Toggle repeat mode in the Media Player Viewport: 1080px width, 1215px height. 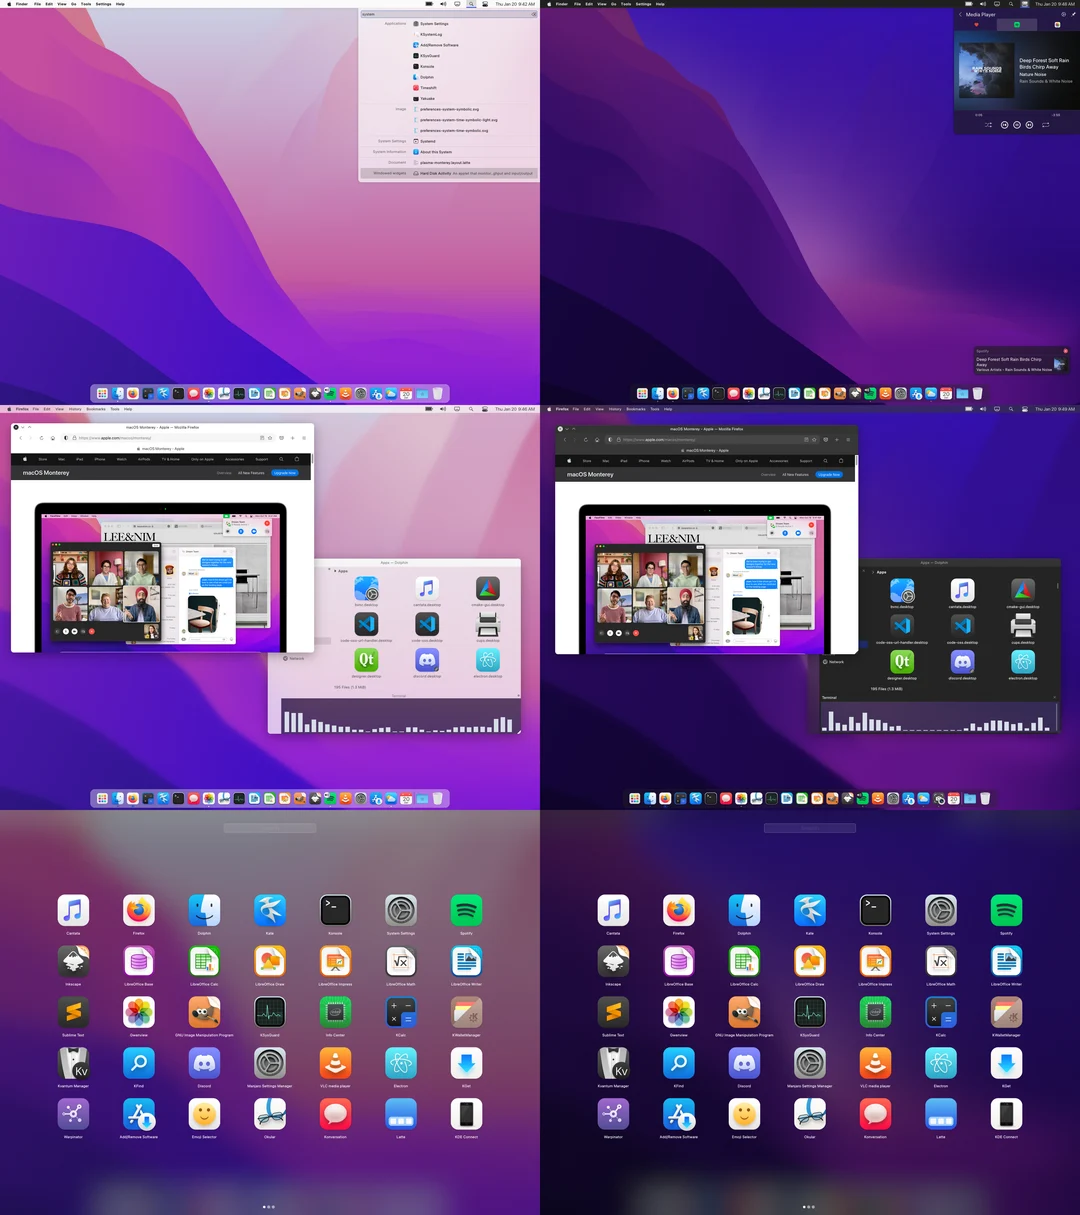coord(1046,125)
